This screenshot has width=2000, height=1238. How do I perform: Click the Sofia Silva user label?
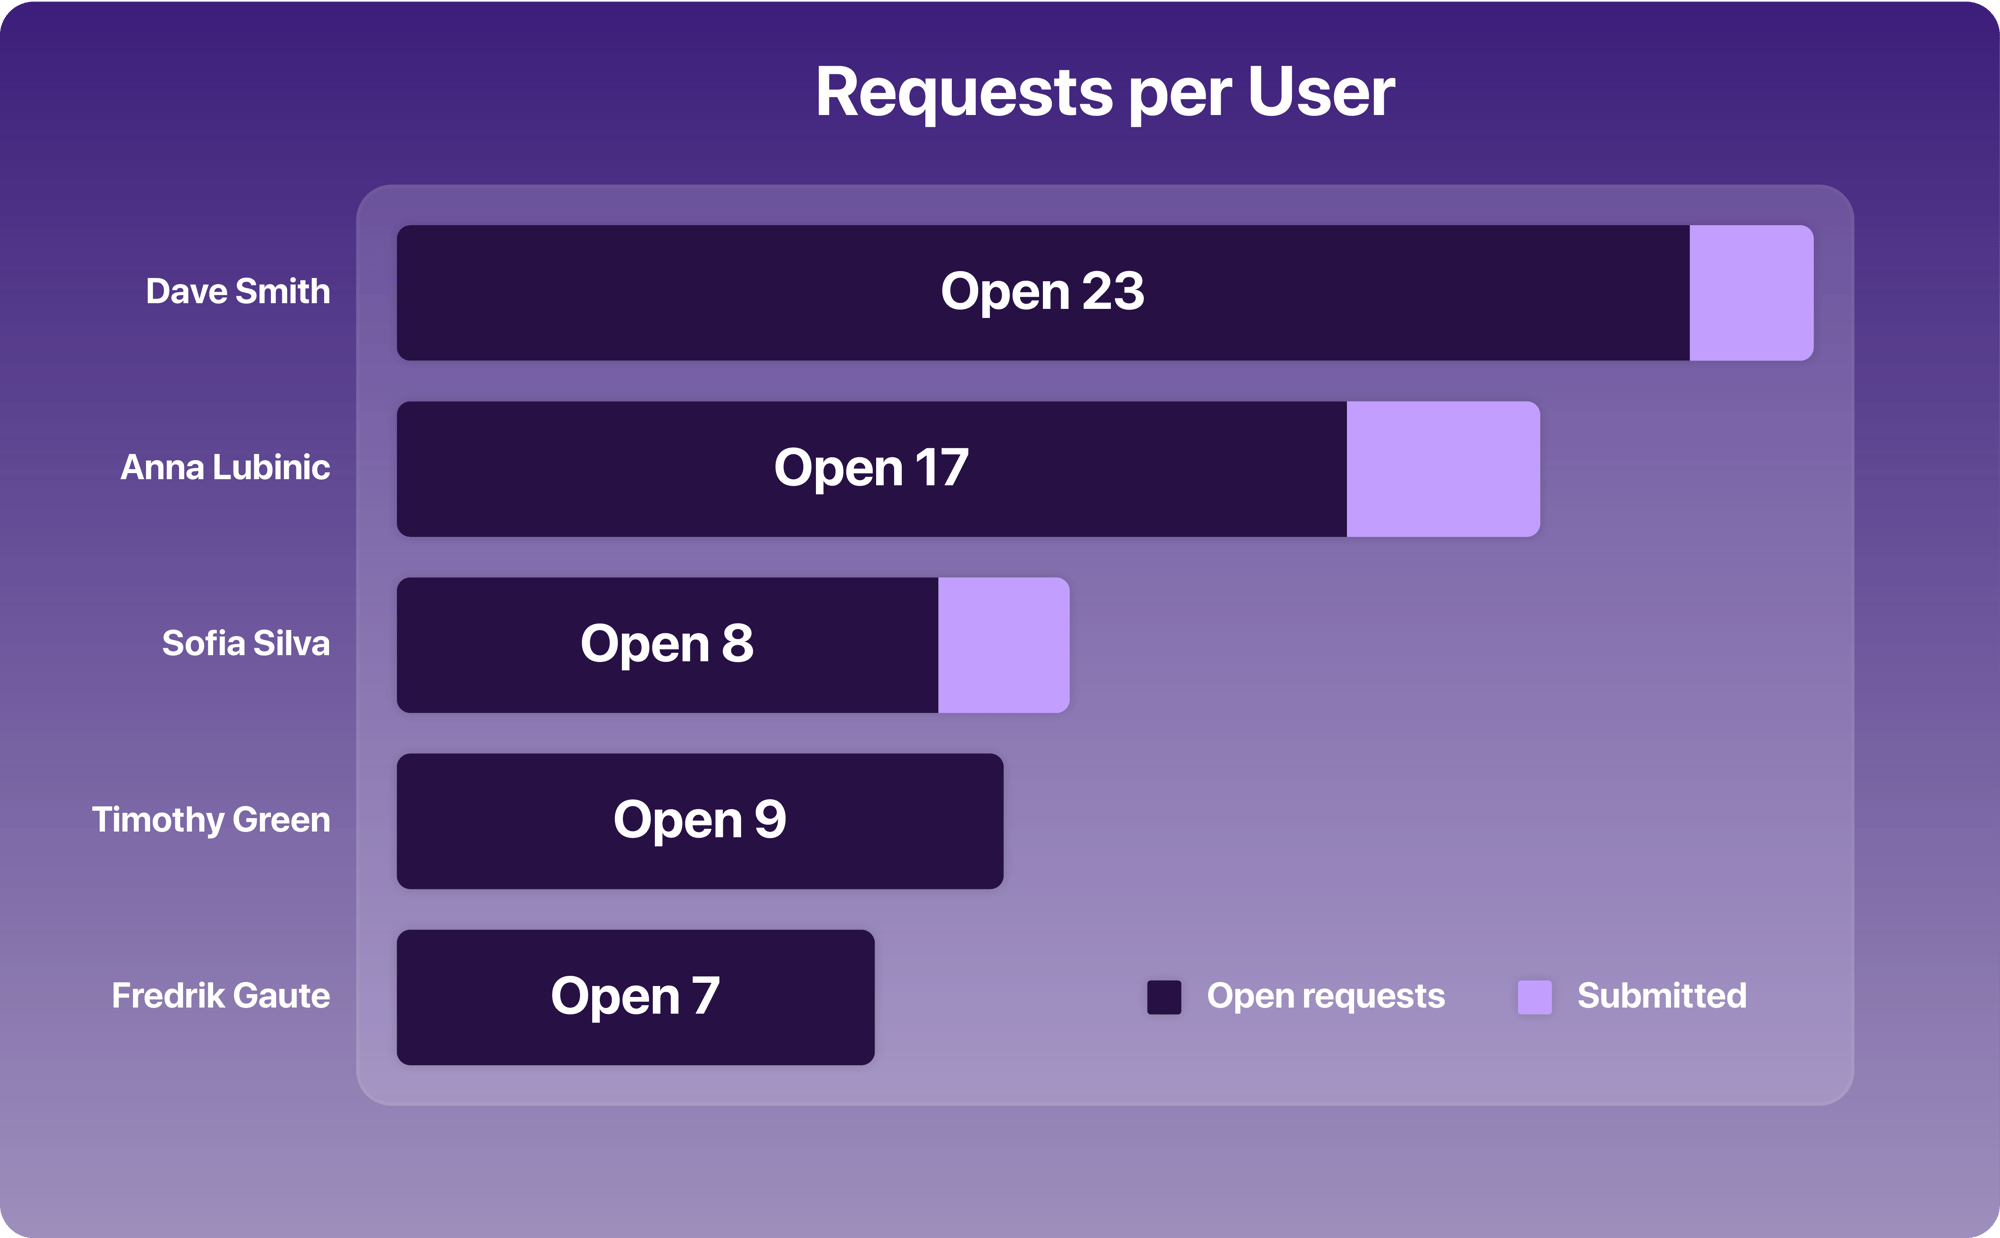coord(246,644)
